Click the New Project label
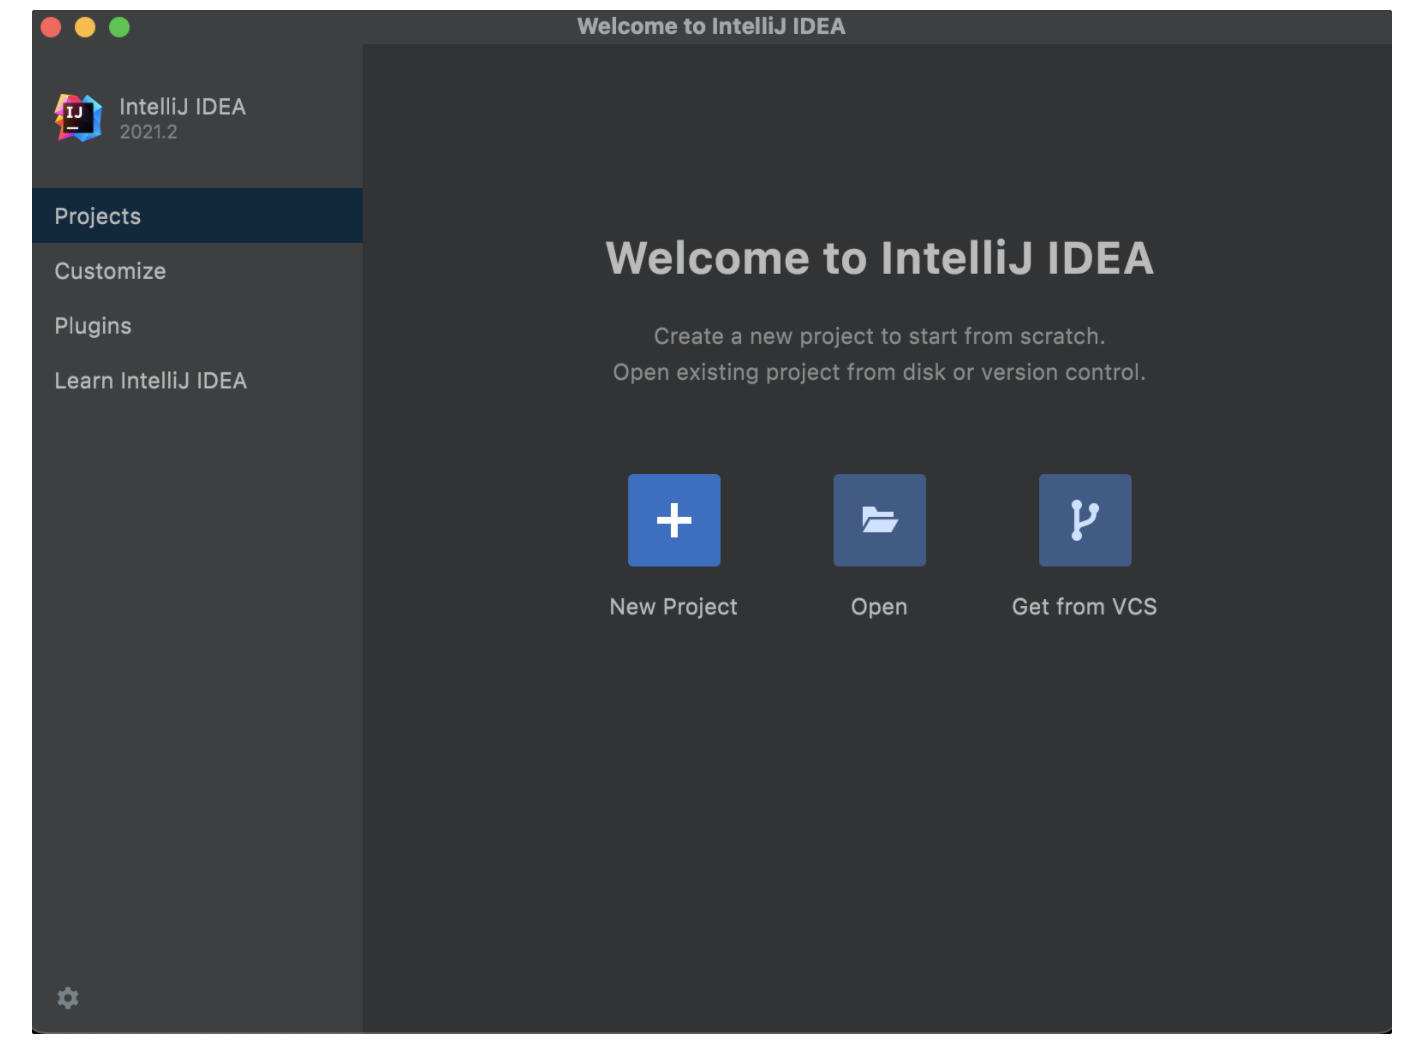This screenshot has height=1052, width=1410. [674, 607]
